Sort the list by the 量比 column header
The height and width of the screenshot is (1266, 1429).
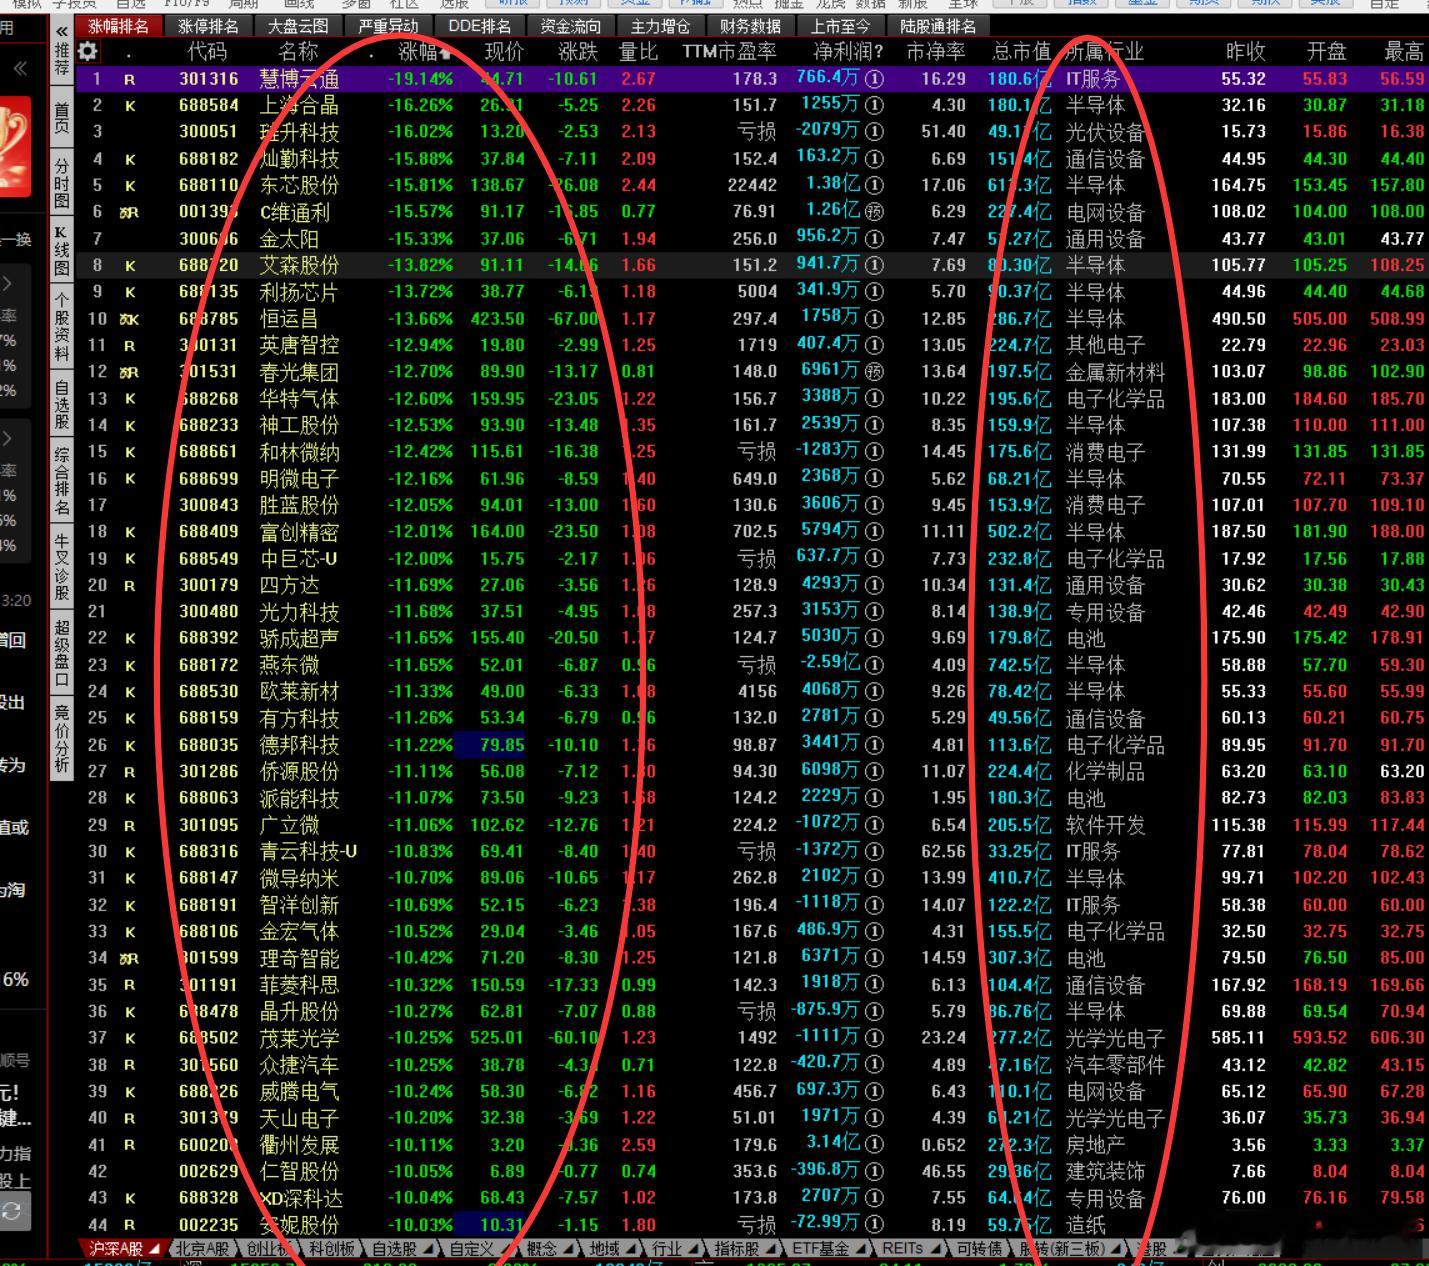638,52
